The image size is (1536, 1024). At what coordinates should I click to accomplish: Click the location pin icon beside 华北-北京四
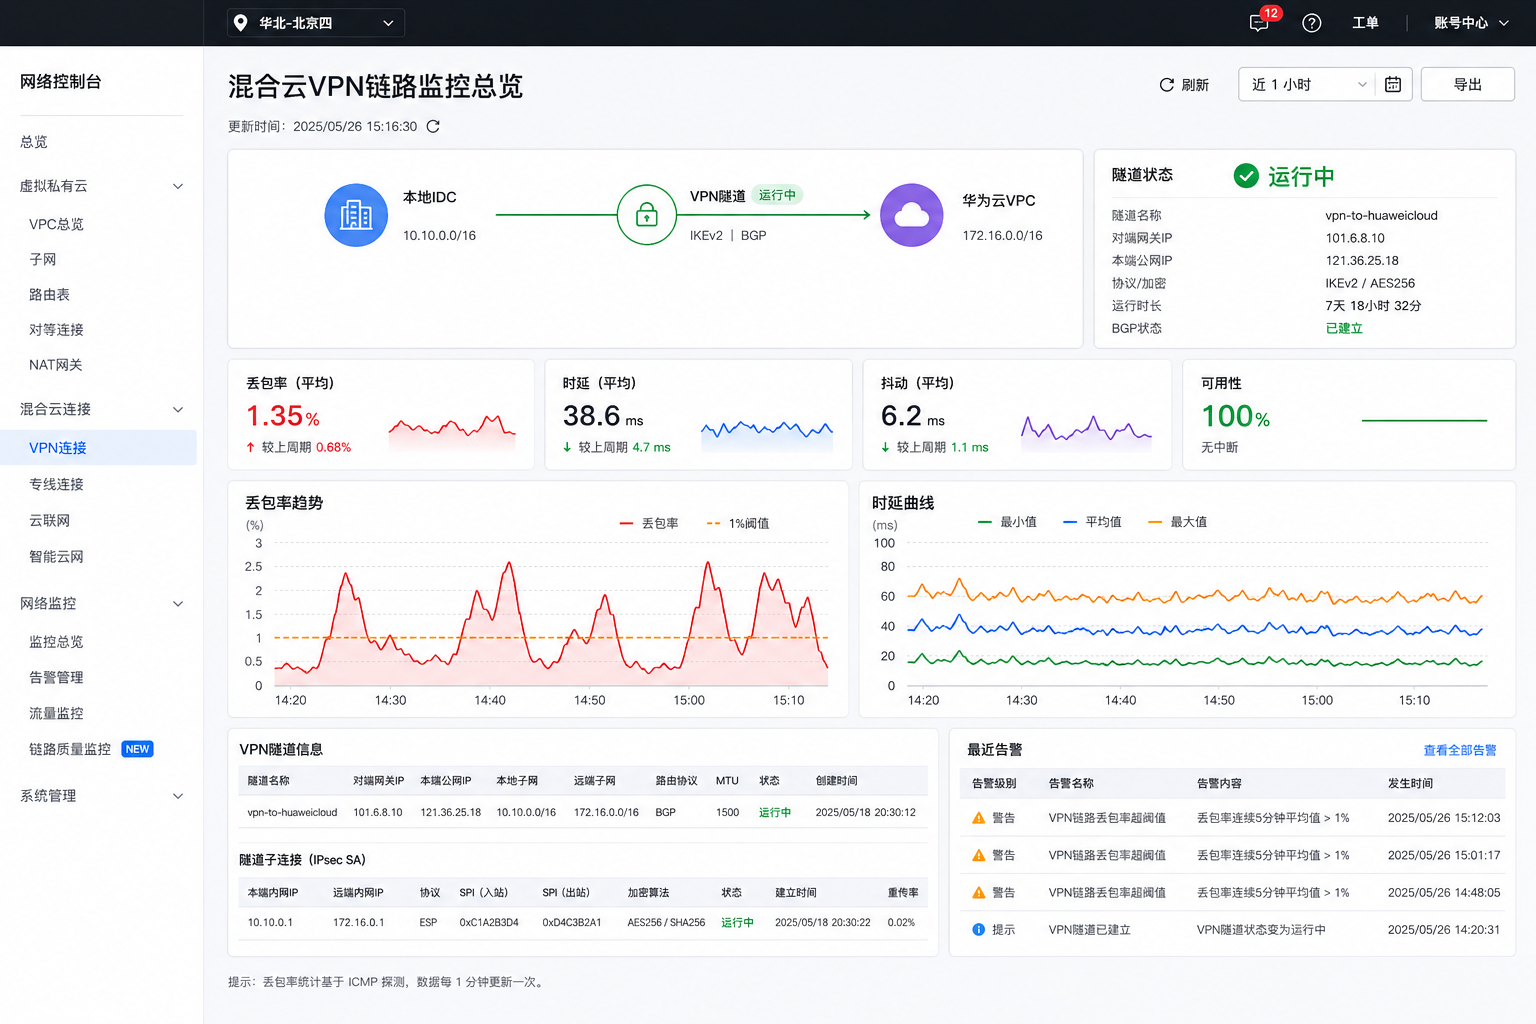pyautogui.click(x=241, y=22)
